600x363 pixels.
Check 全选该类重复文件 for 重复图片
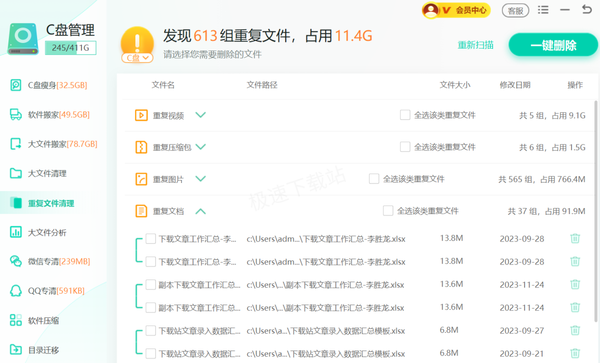tap(374, 179)
